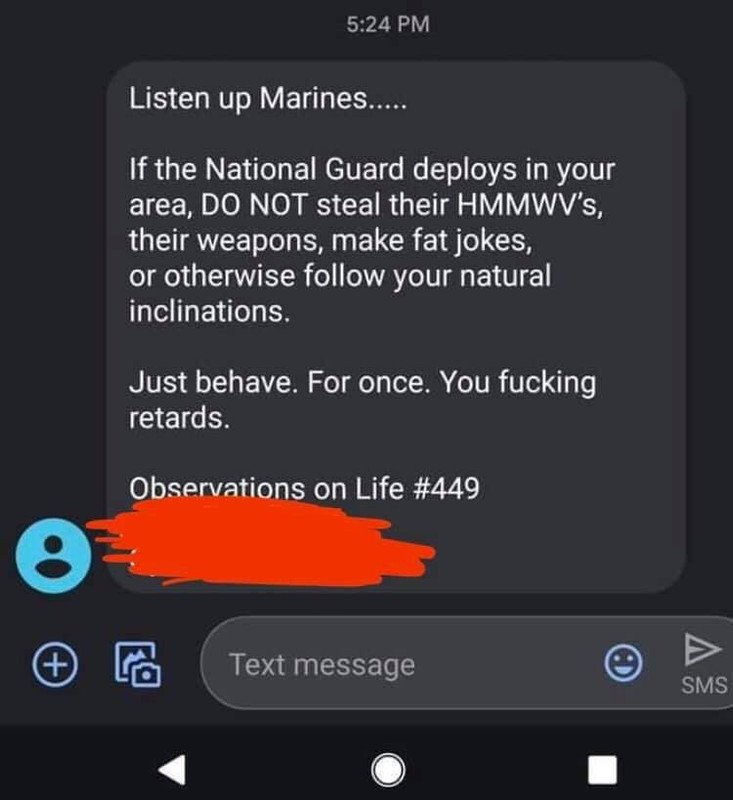The width and height of the screenshot is (733, 800).
Task: Select the received message bubble
Action: (x=396, y=327)
